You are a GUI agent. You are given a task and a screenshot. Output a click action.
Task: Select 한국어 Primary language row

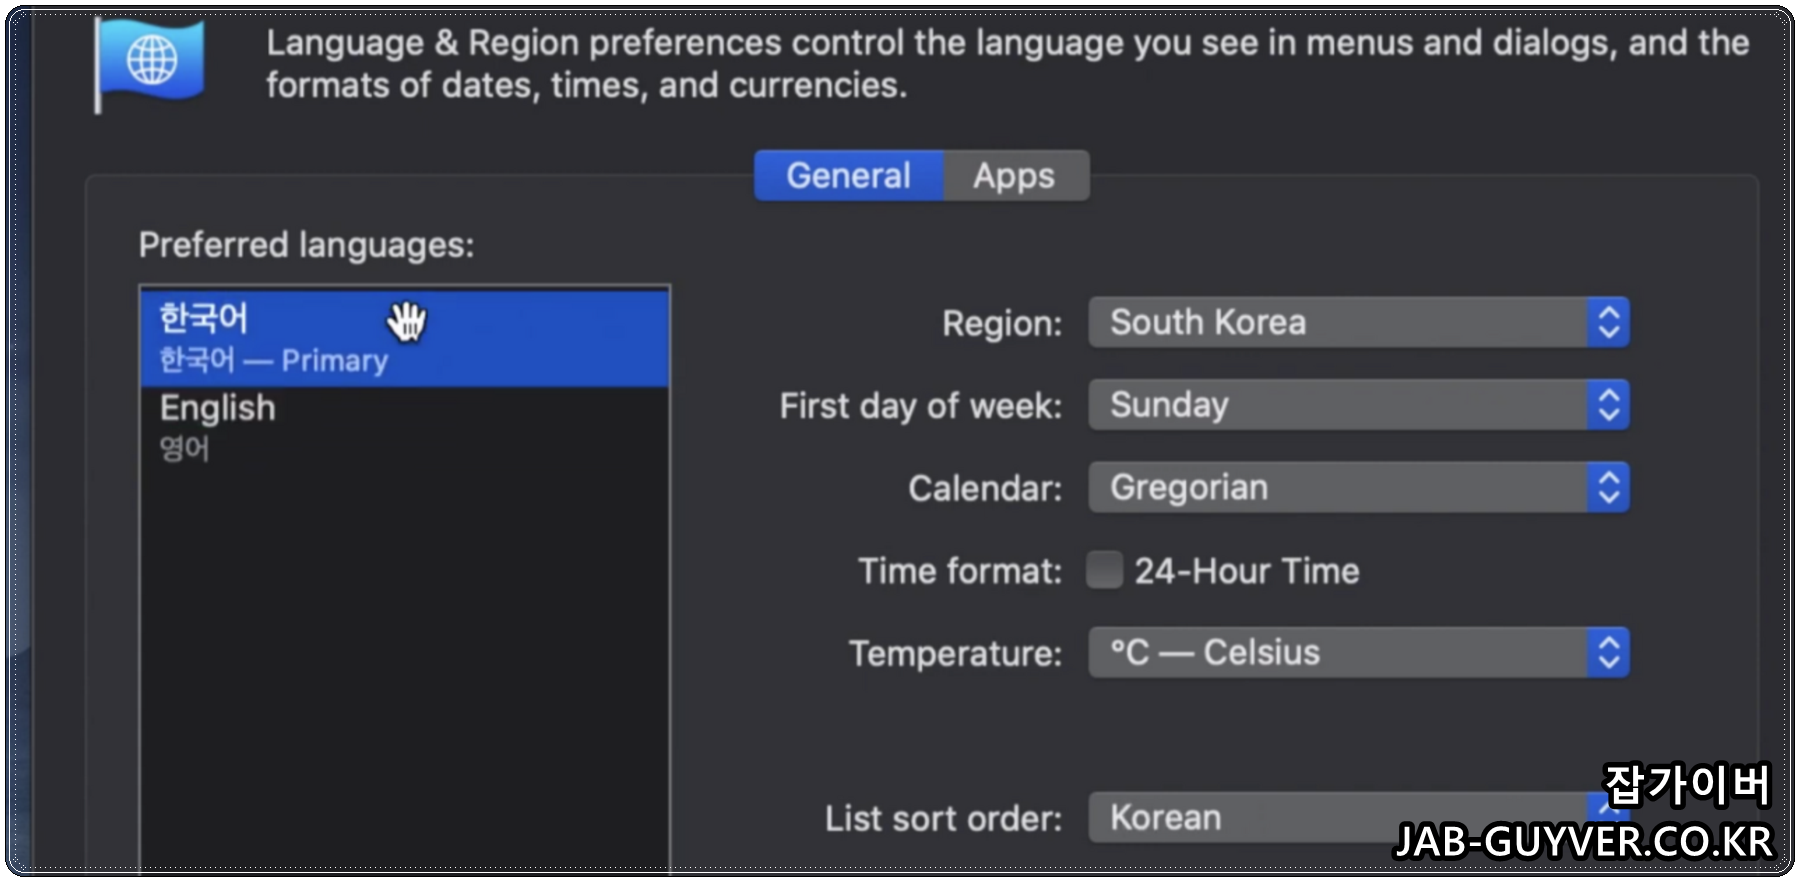pyautogui.click(x=405, y=338)
